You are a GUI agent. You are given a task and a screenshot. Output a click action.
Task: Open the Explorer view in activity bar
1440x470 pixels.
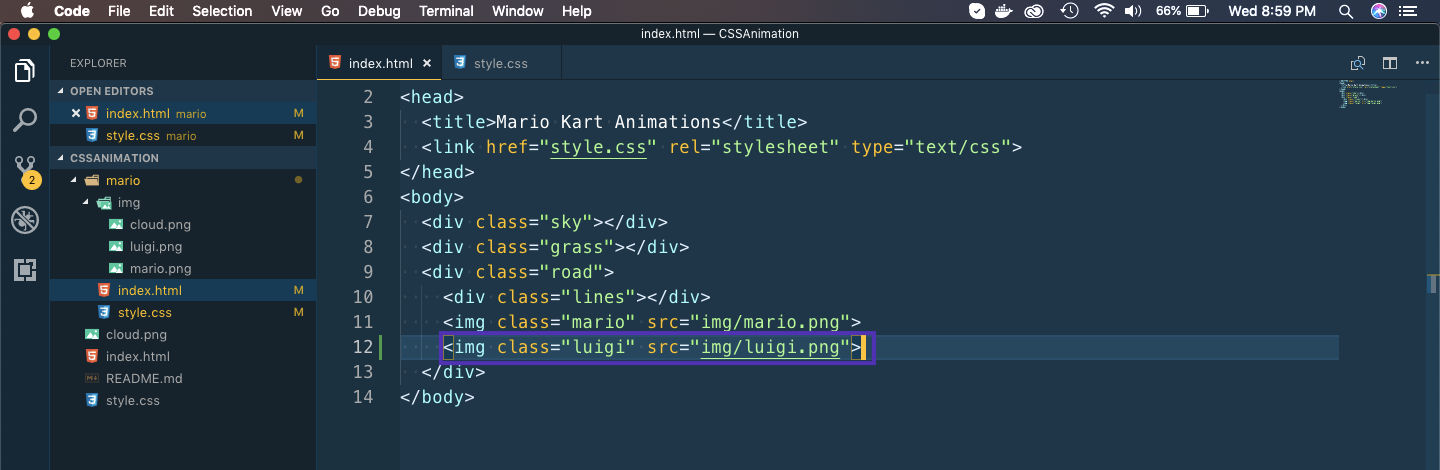click(25, 71)
